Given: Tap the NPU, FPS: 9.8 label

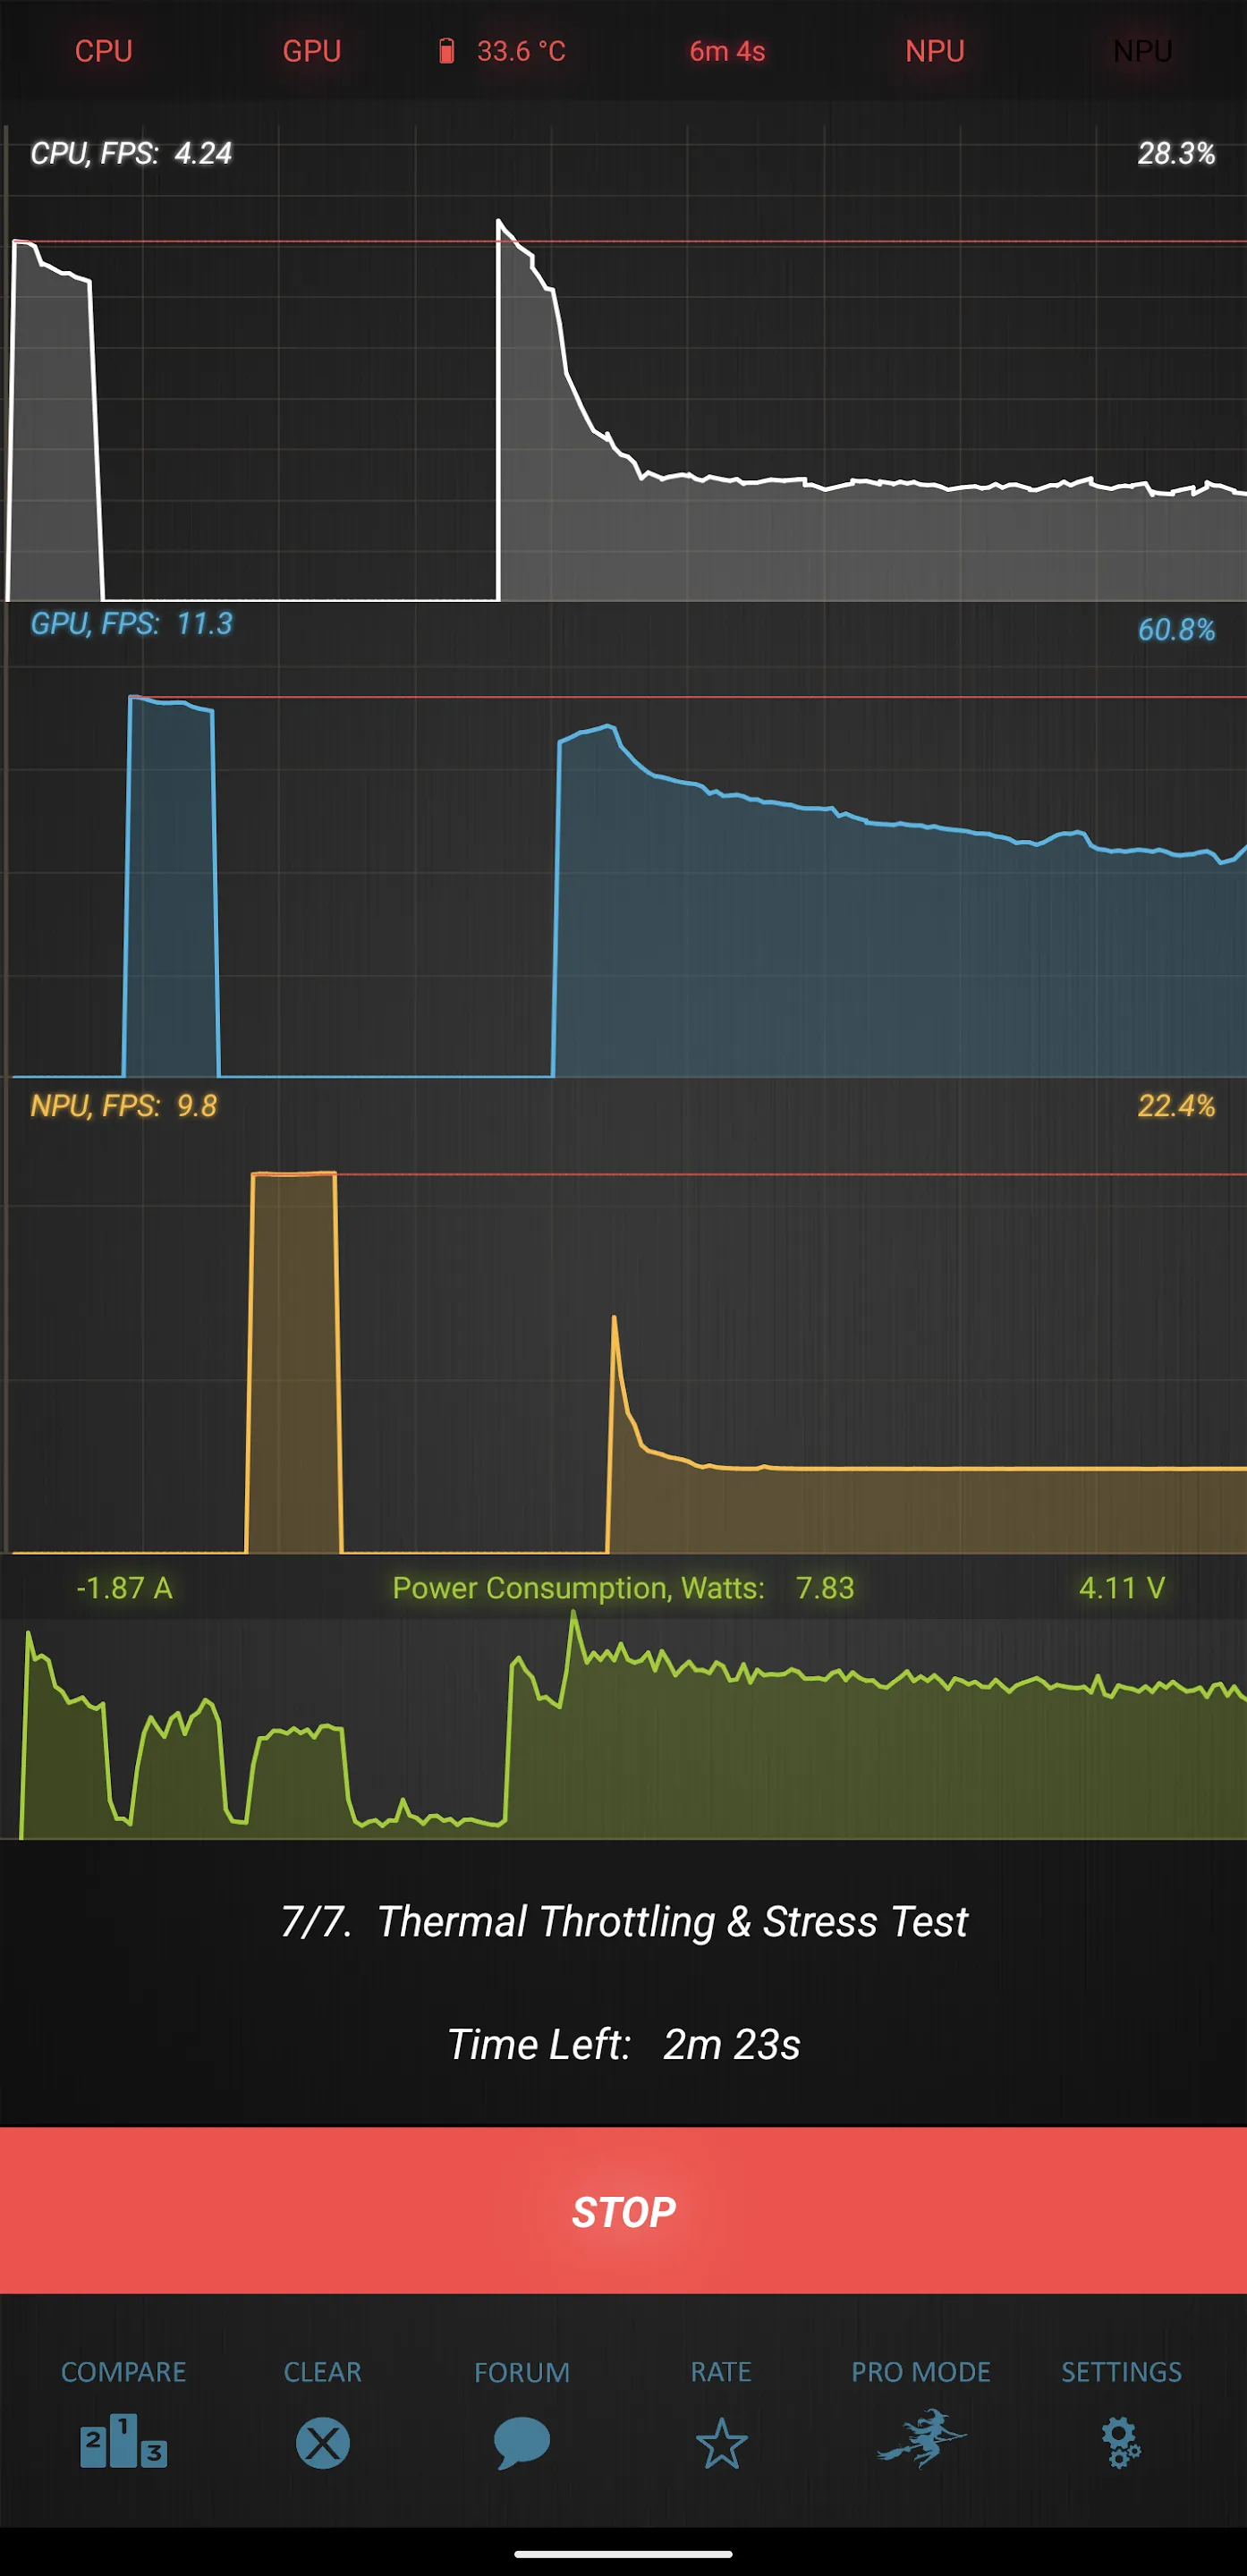Looking at the screenshot, I should 123,1105.
